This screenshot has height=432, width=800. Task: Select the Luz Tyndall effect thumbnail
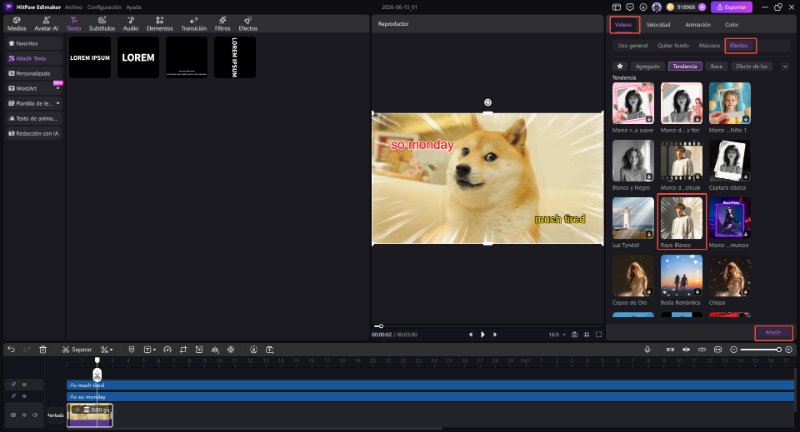(x=633, y=218)
